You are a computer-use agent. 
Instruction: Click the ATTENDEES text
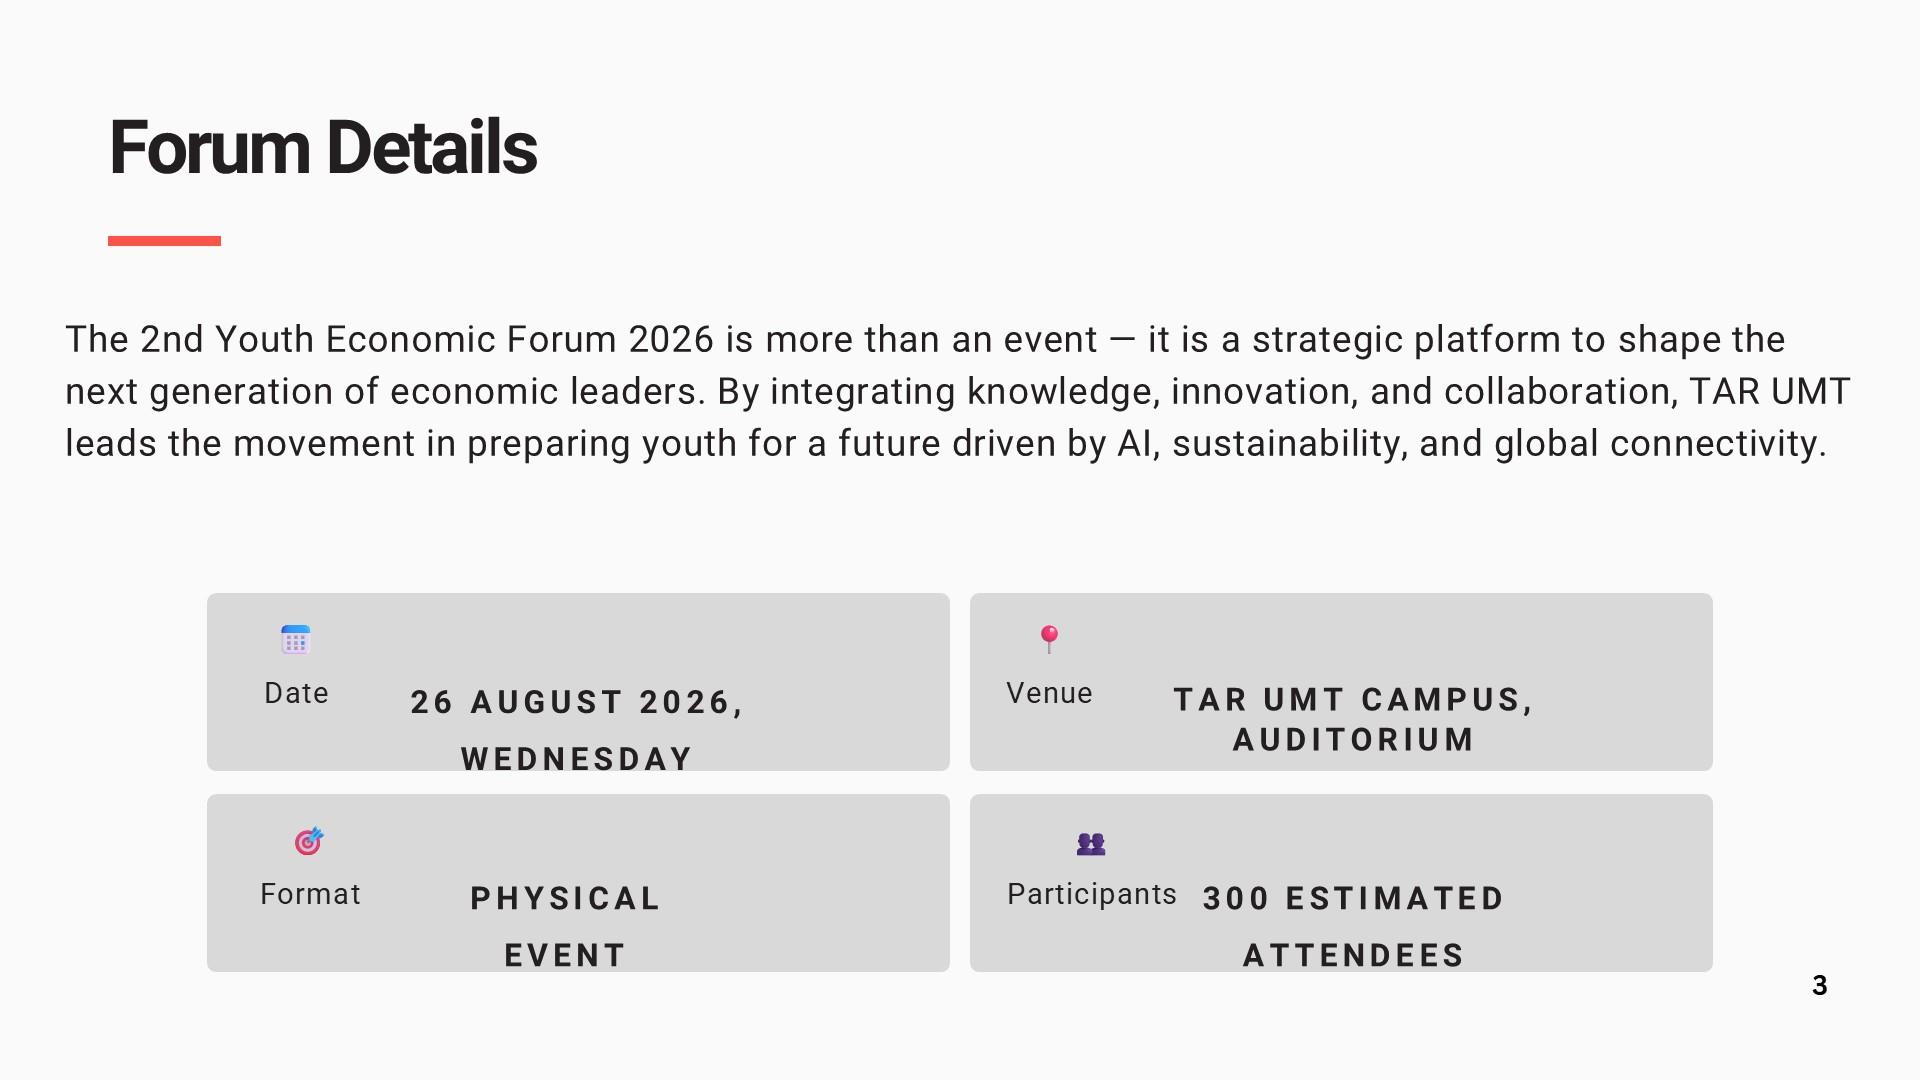point(1354,955)
